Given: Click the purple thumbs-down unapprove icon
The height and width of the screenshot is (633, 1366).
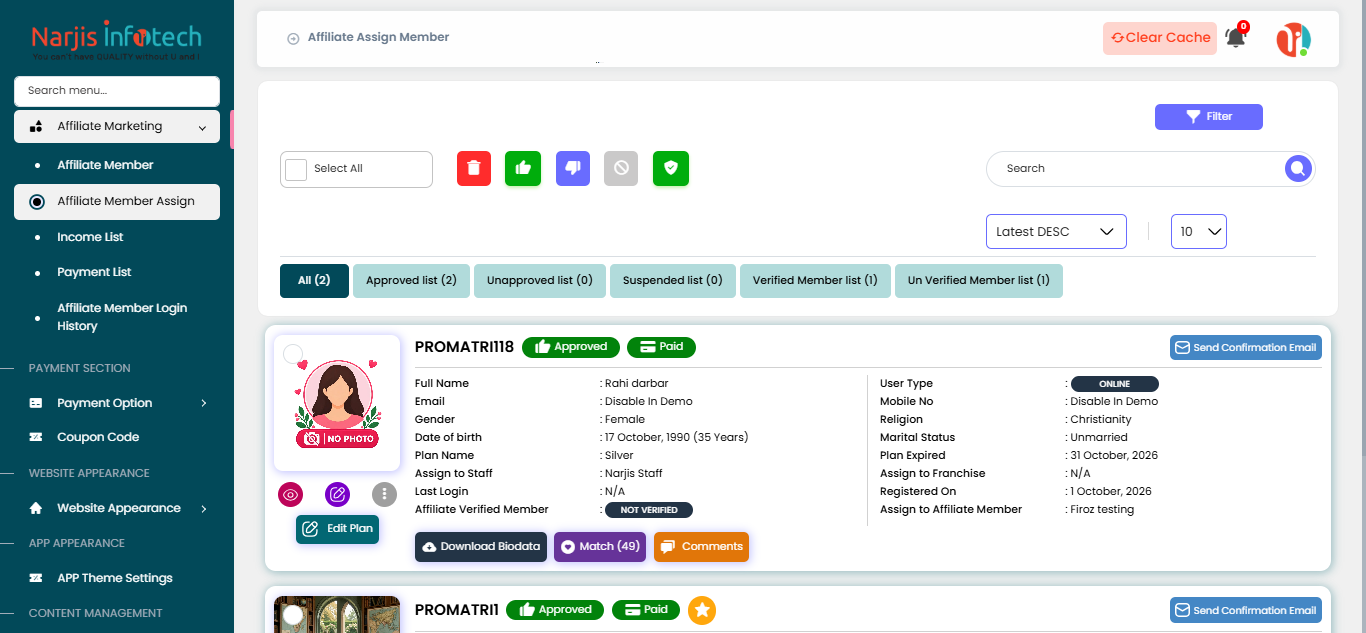Looking at the screenshot, I should coord(573,168).
